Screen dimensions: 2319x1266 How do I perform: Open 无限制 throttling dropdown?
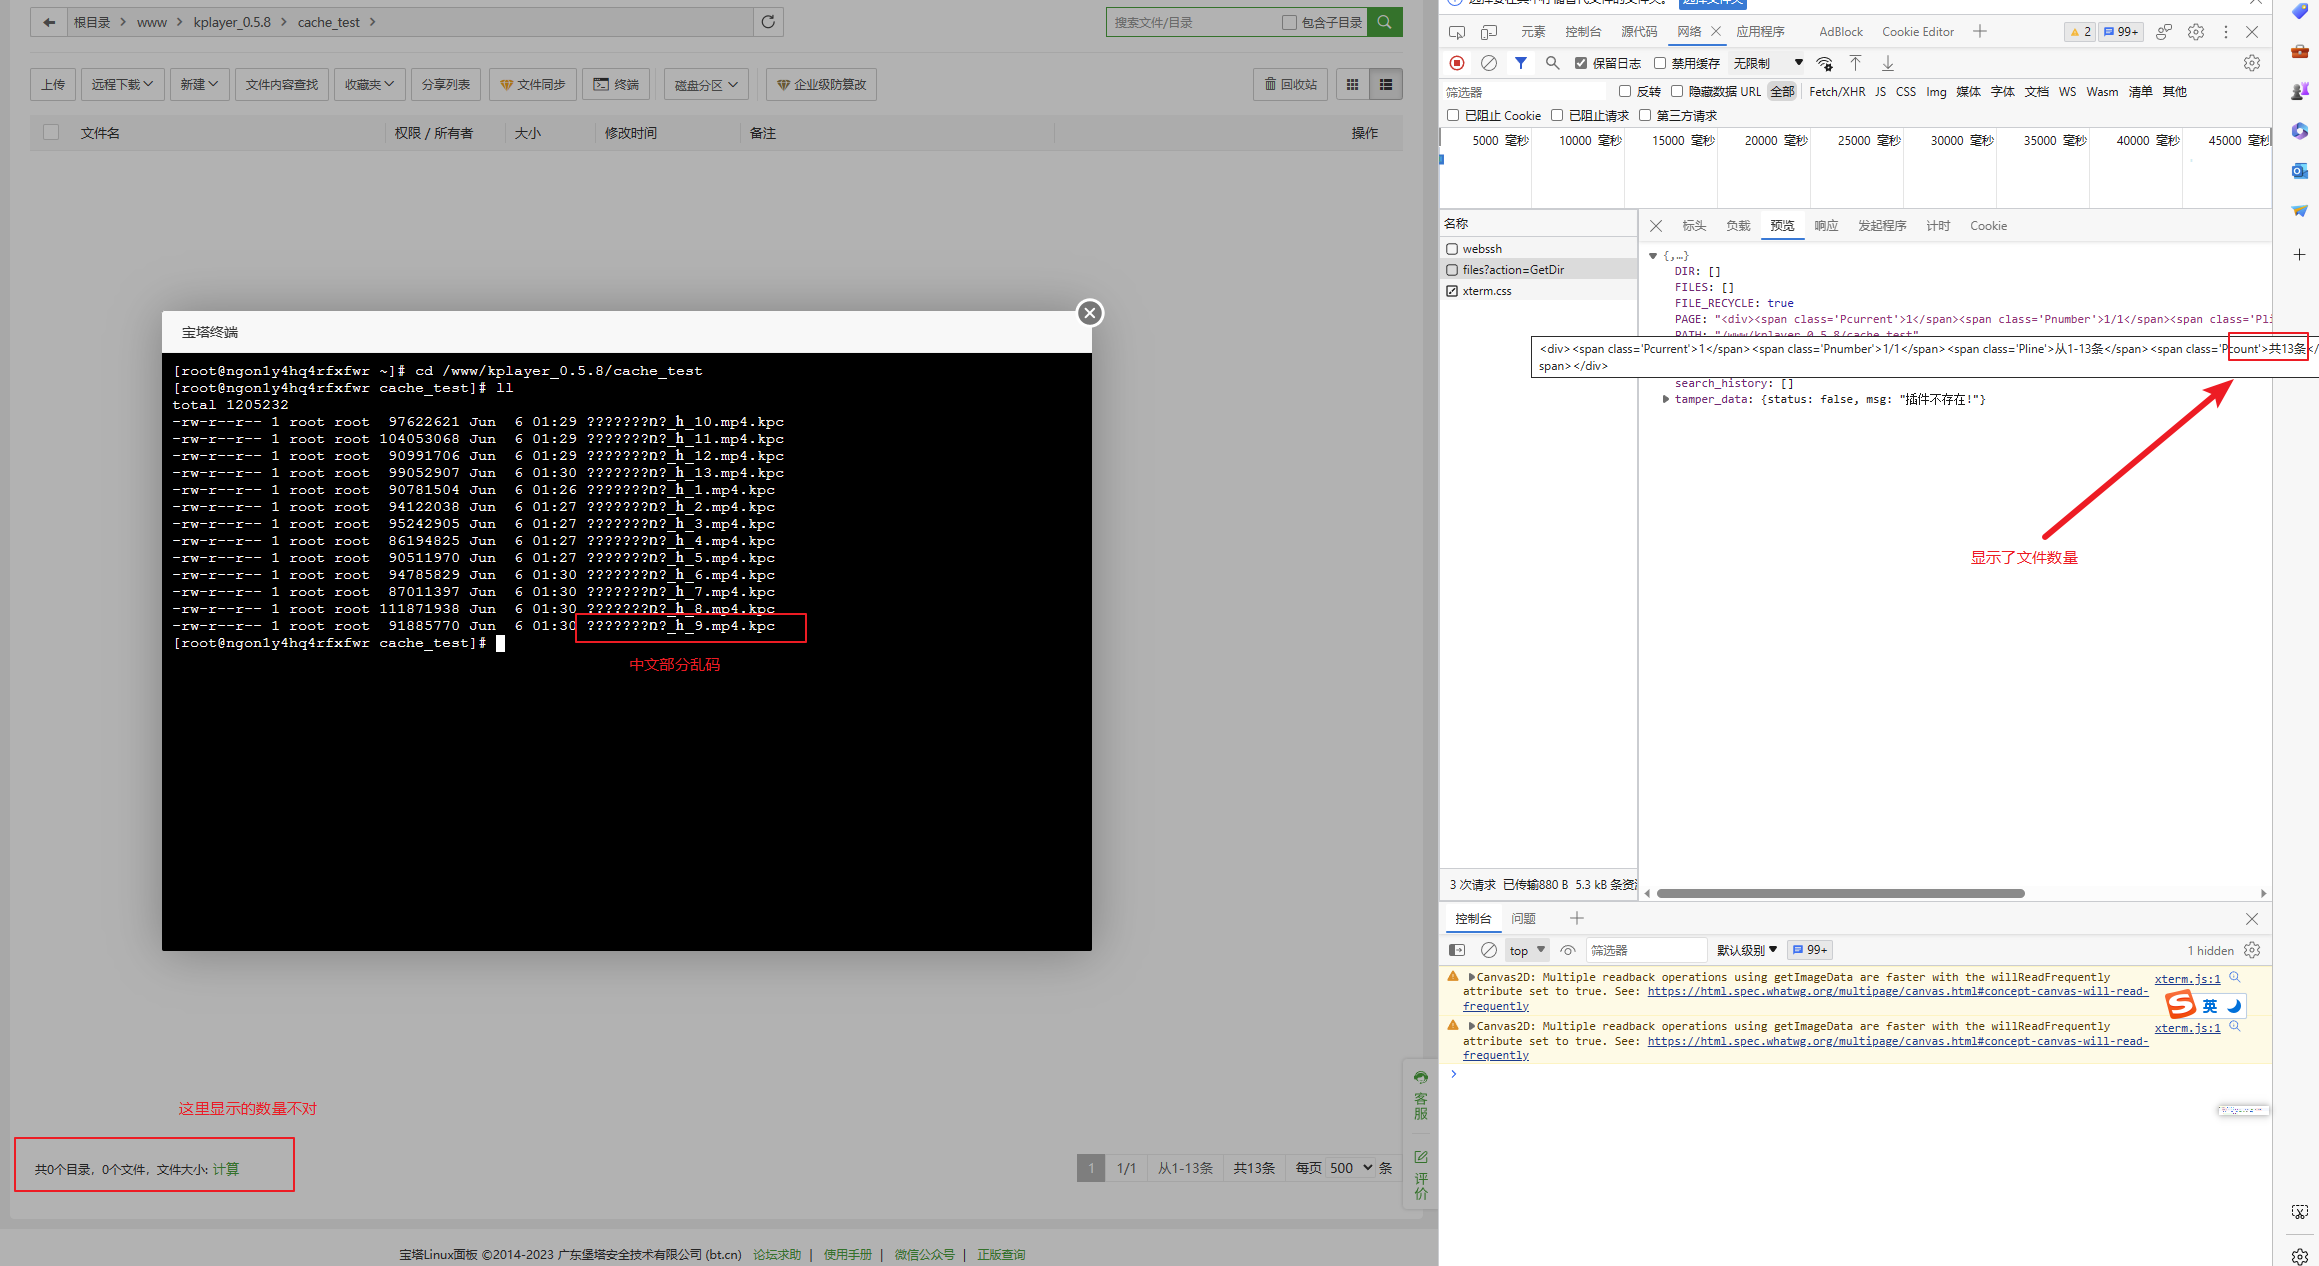[1768, 63]
